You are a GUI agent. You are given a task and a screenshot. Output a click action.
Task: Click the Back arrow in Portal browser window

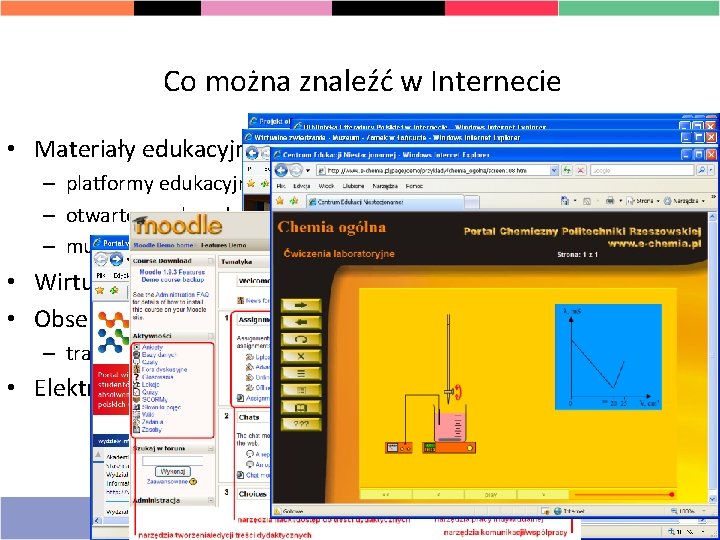101,260
